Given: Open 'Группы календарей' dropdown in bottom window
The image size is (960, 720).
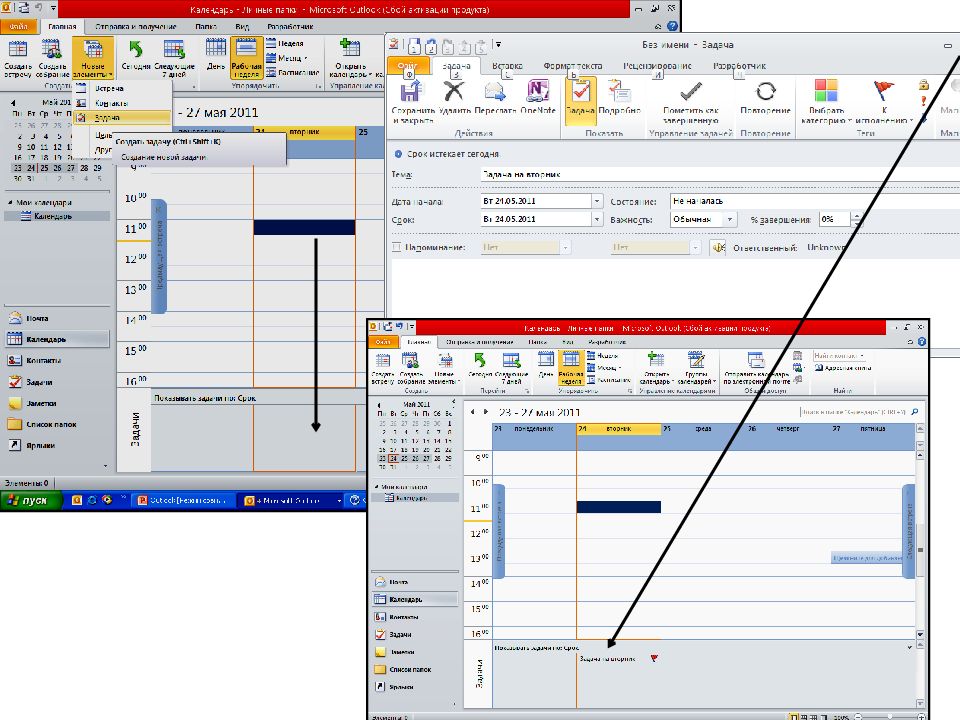Looking at the screenshot, I should pyautogui.click(x=696, y=368).
